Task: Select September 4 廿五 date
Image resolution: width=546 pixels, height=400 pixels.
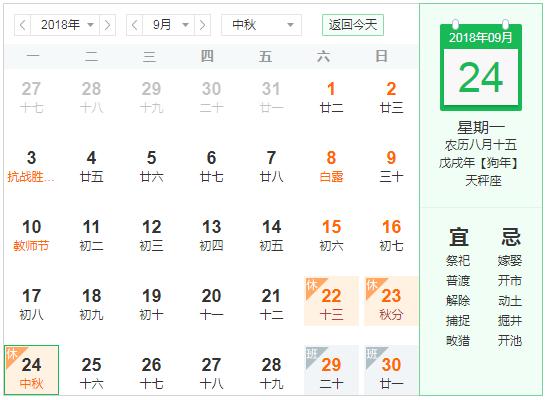Action: tap(91, 166)
